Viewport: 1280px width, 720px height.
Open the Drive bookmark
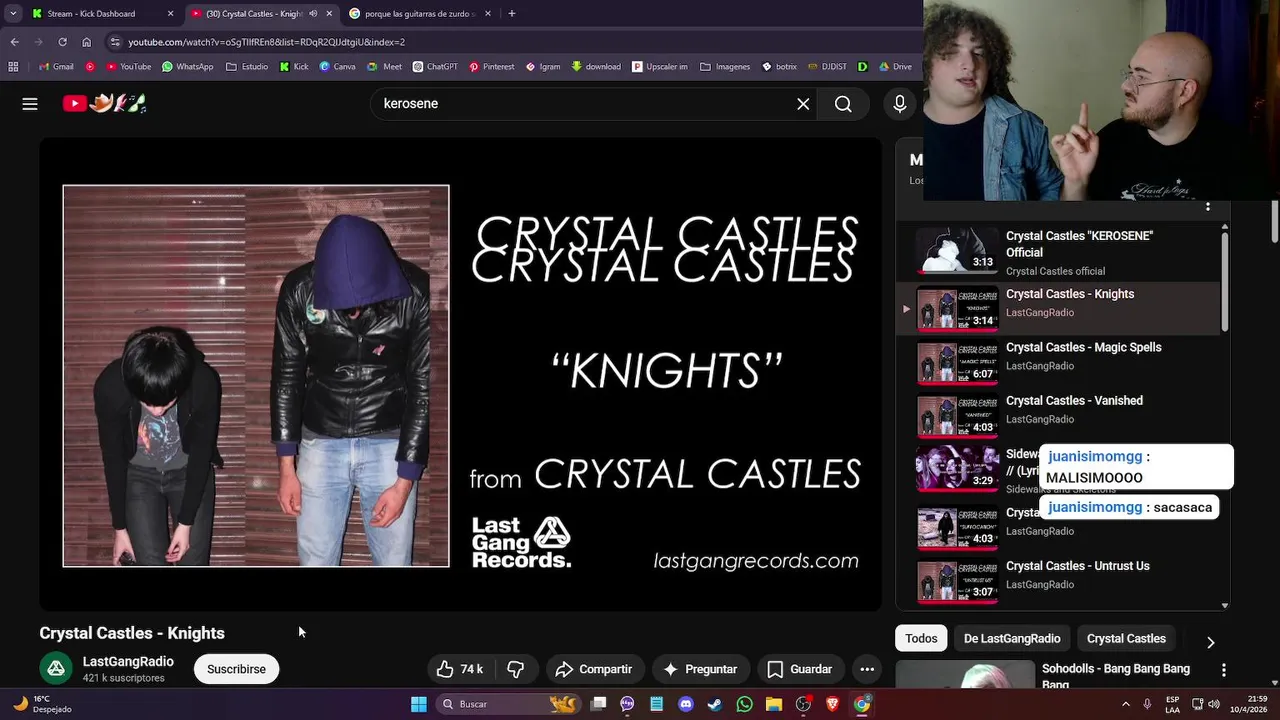coord(895,67)
